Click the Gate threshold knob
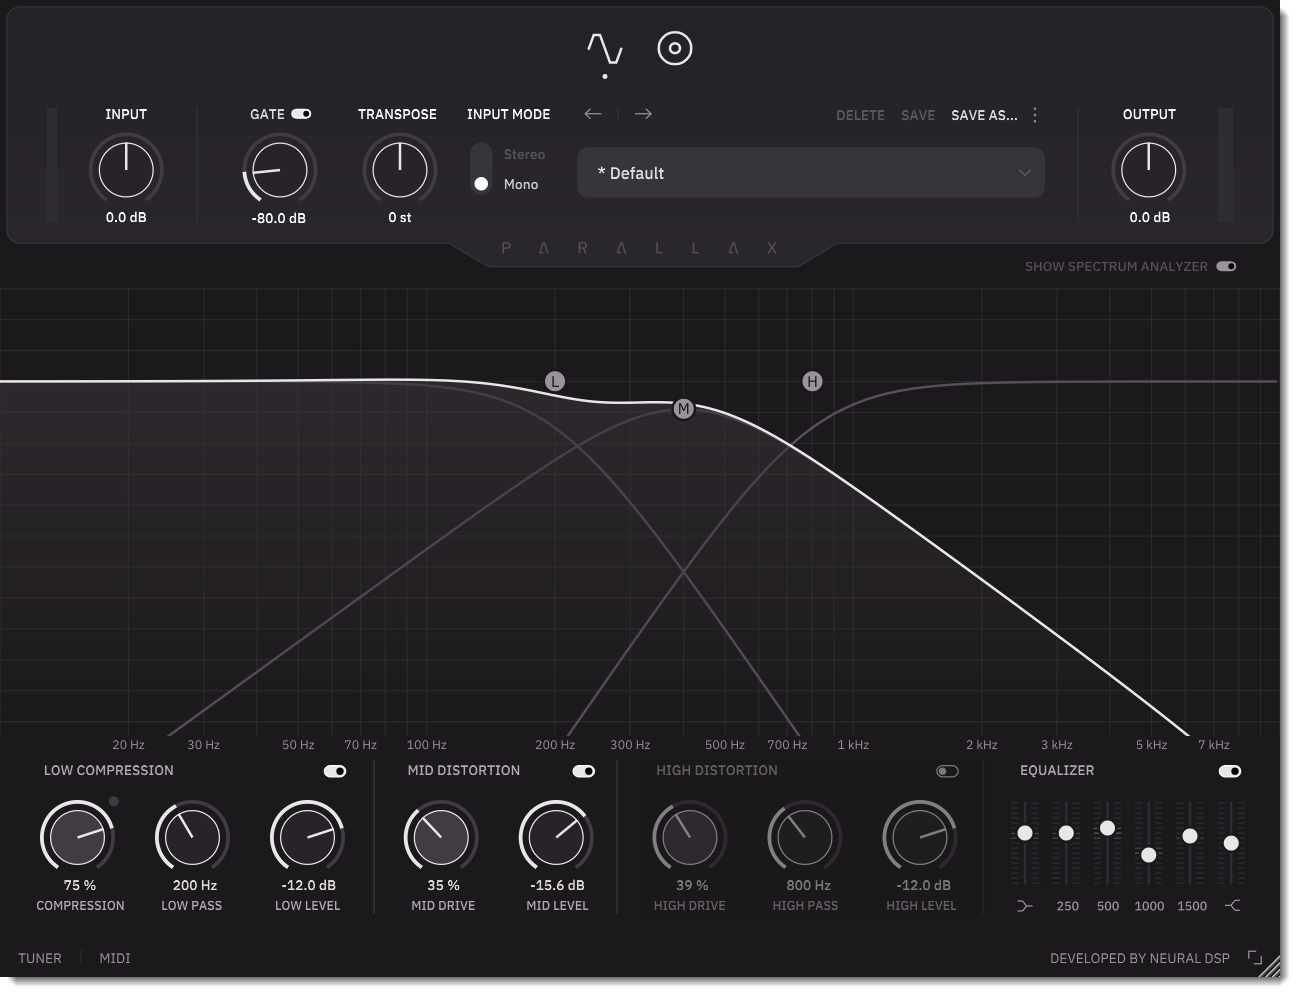 coord(278,169)
